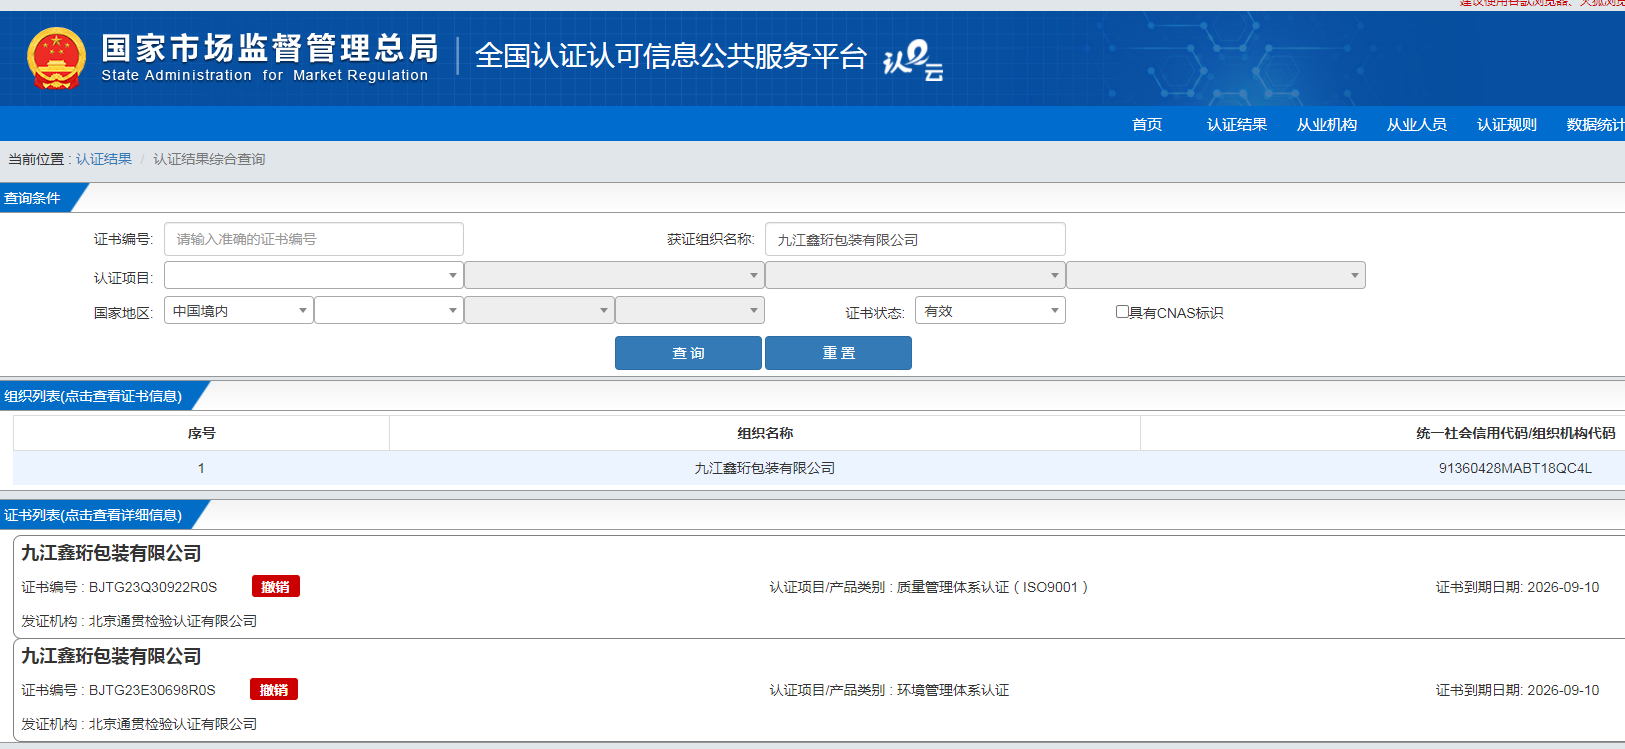
Task: Click the 全国认证认可信息公共服务平台 title
Action: tap(671, 56)
